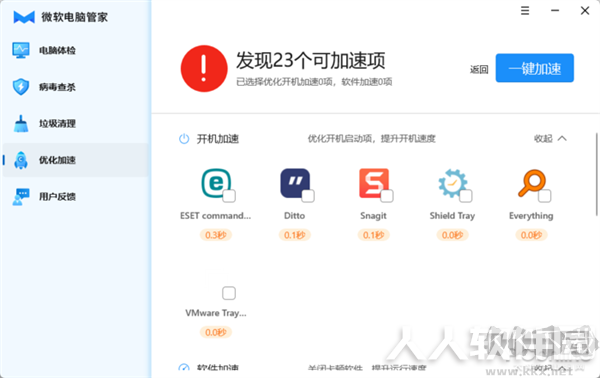The image size is (600, 378).
Task: Click the 'VMware Tray...' label
Action: [216, 313]
